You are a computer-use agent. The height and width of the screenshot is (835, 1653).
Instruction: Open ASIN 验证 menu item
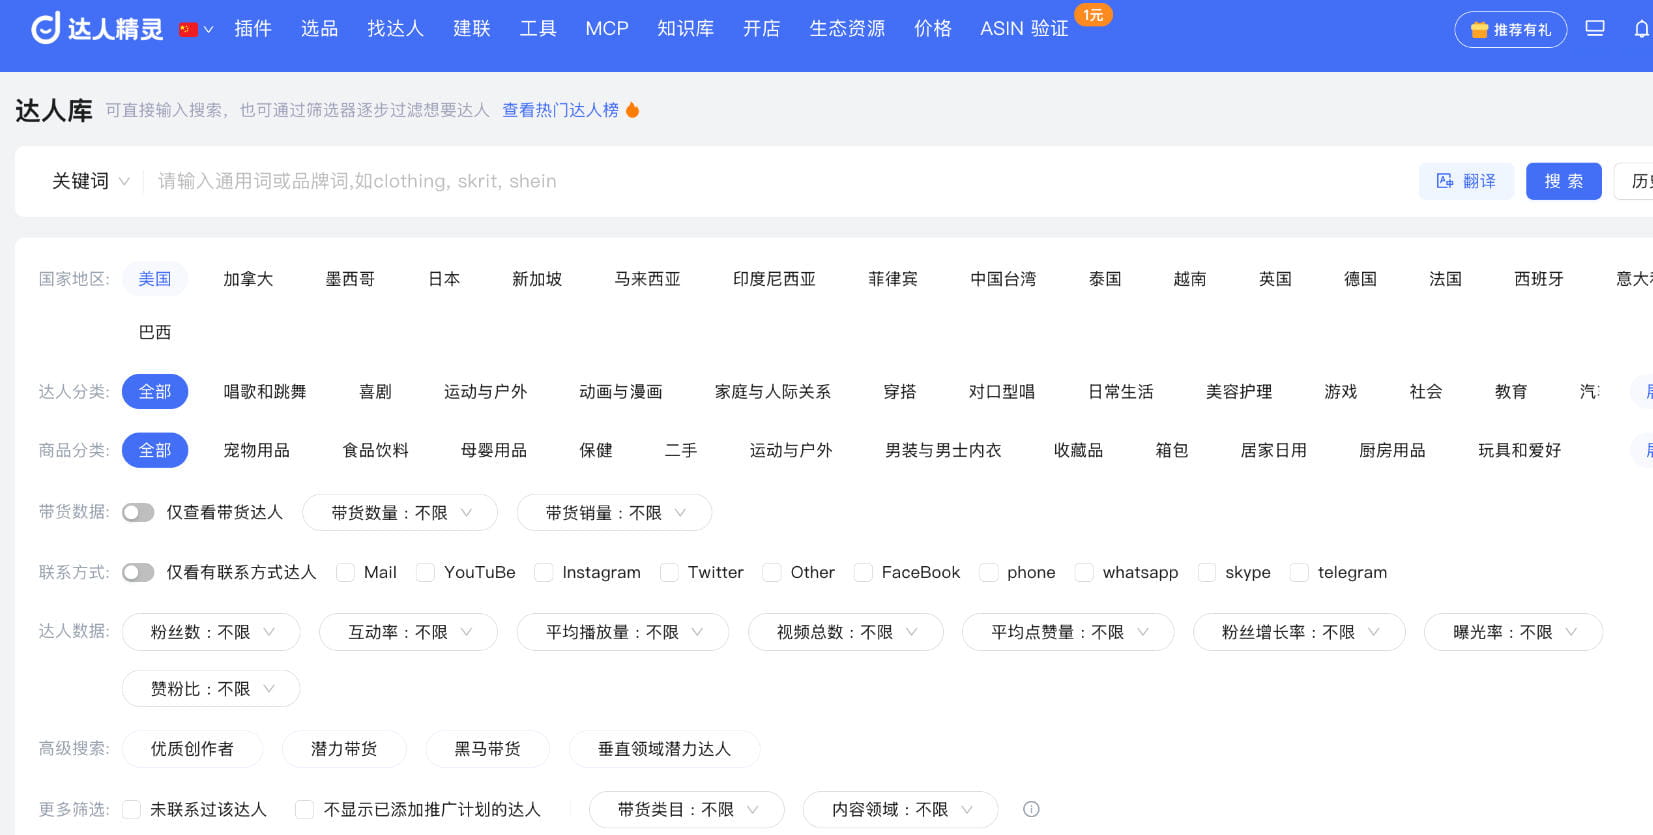point(1024,29)
